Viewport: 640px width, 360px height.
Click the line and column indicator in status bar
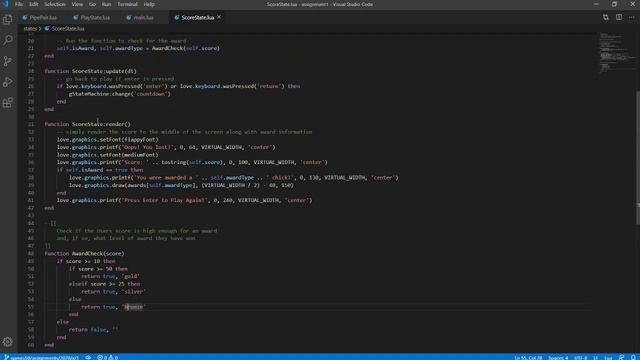(x=528, y=357)
